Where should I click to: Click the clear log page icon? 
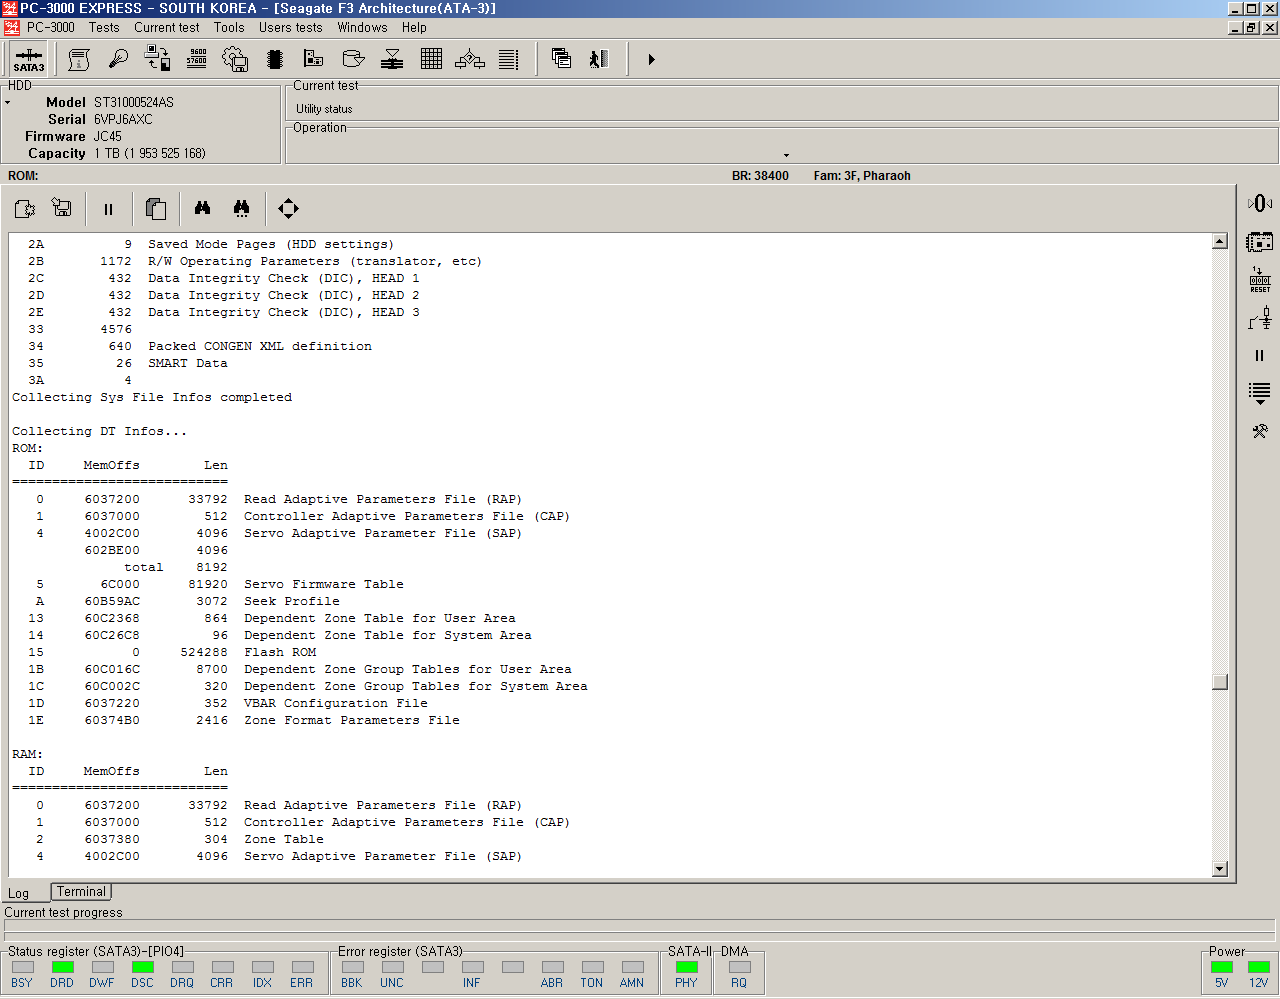pos(25,208)
